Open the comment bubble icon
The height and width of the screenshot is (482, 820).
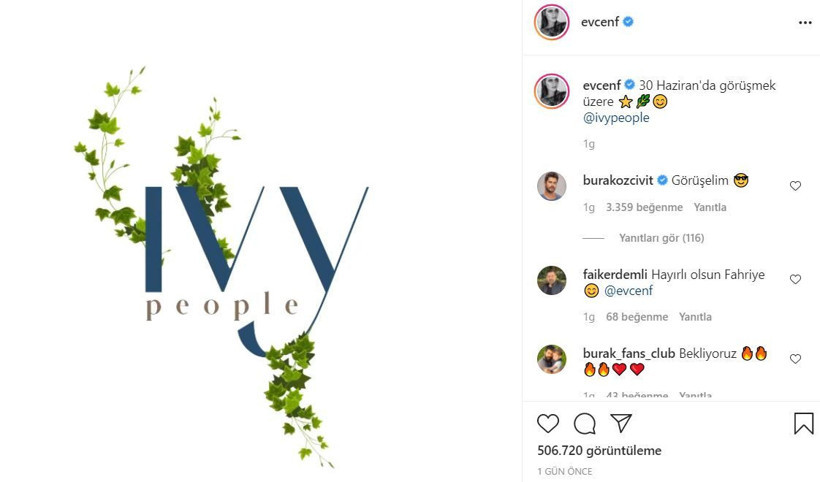click(x=585, y=424)
